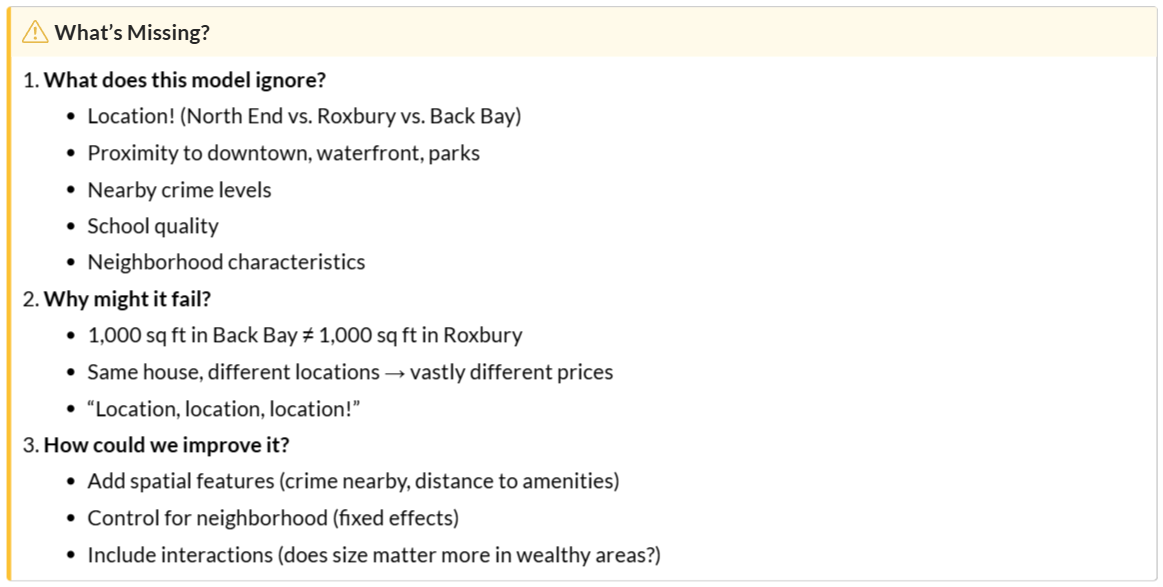Click the "Add spatial features" bullet
1163x587 pixels.
tap(180, 481)
